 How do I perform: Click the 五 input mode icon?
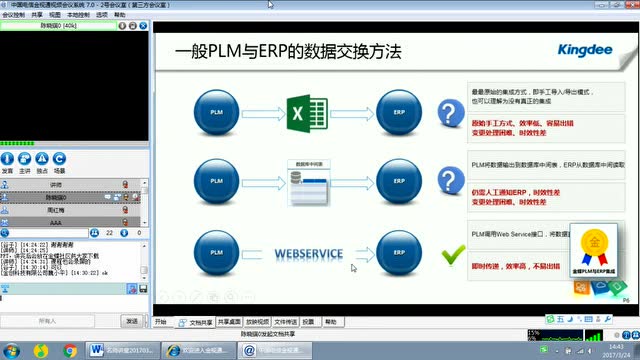click(560, 319)
